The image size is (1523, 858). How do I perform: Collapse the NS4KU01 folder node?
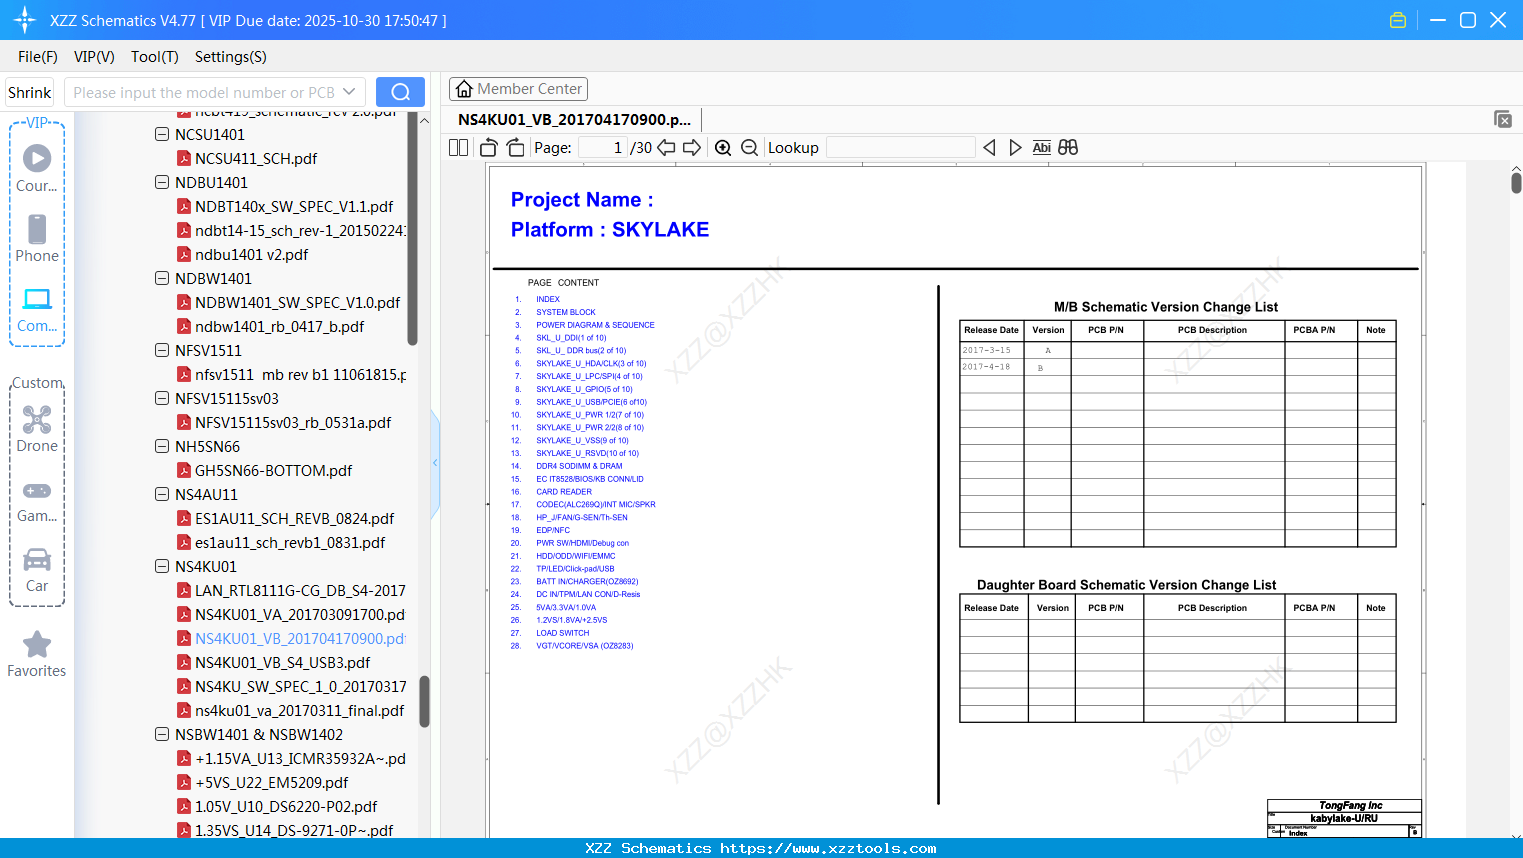162,566
